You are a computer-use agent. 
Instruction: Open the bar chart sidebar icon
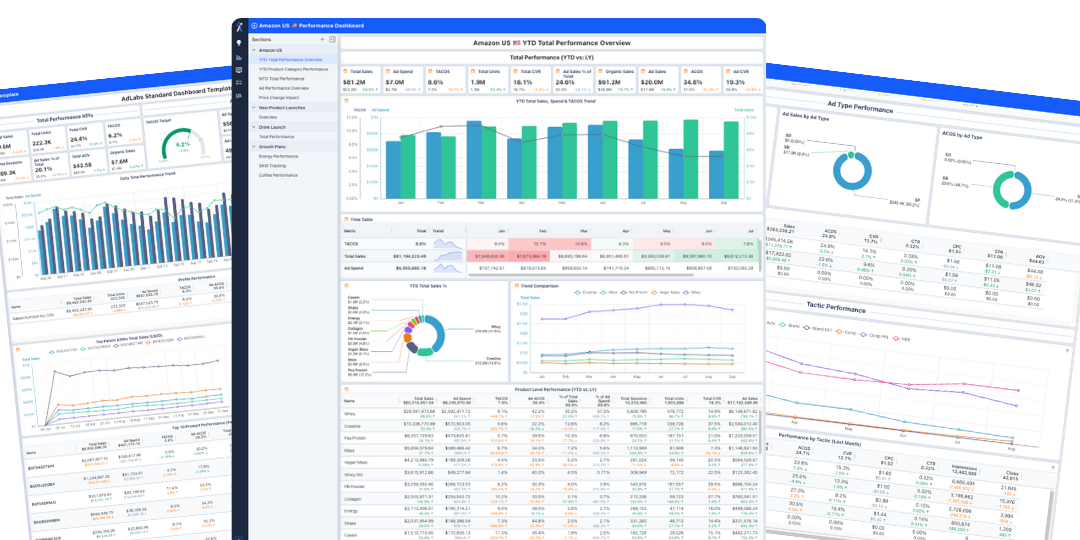pyautogui.click(x=239, y=56)
